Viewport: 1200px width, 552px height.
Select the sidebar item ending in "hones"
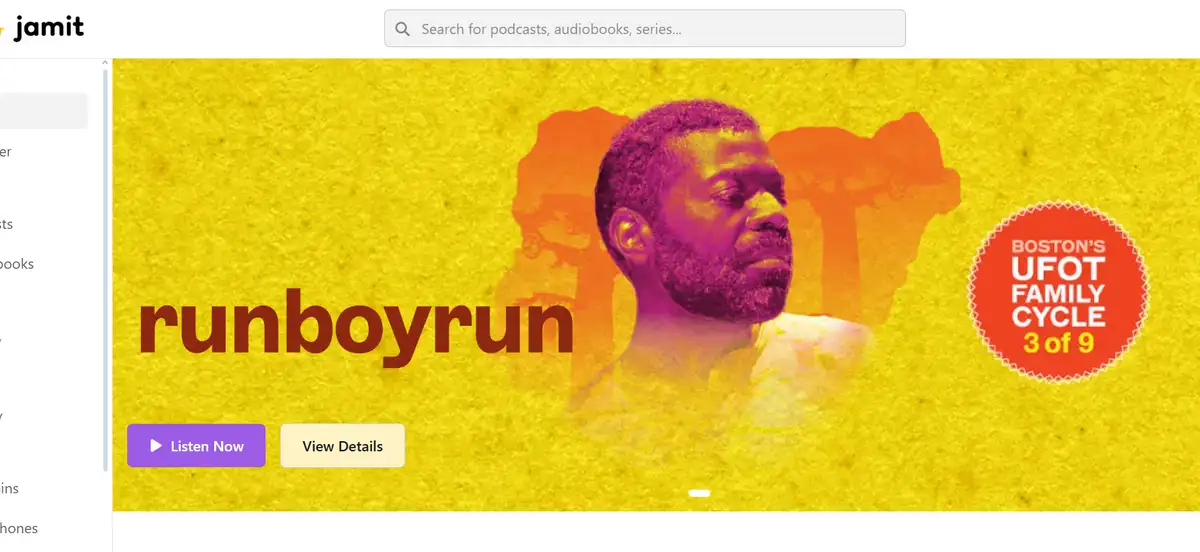click(x=19, y=528)
